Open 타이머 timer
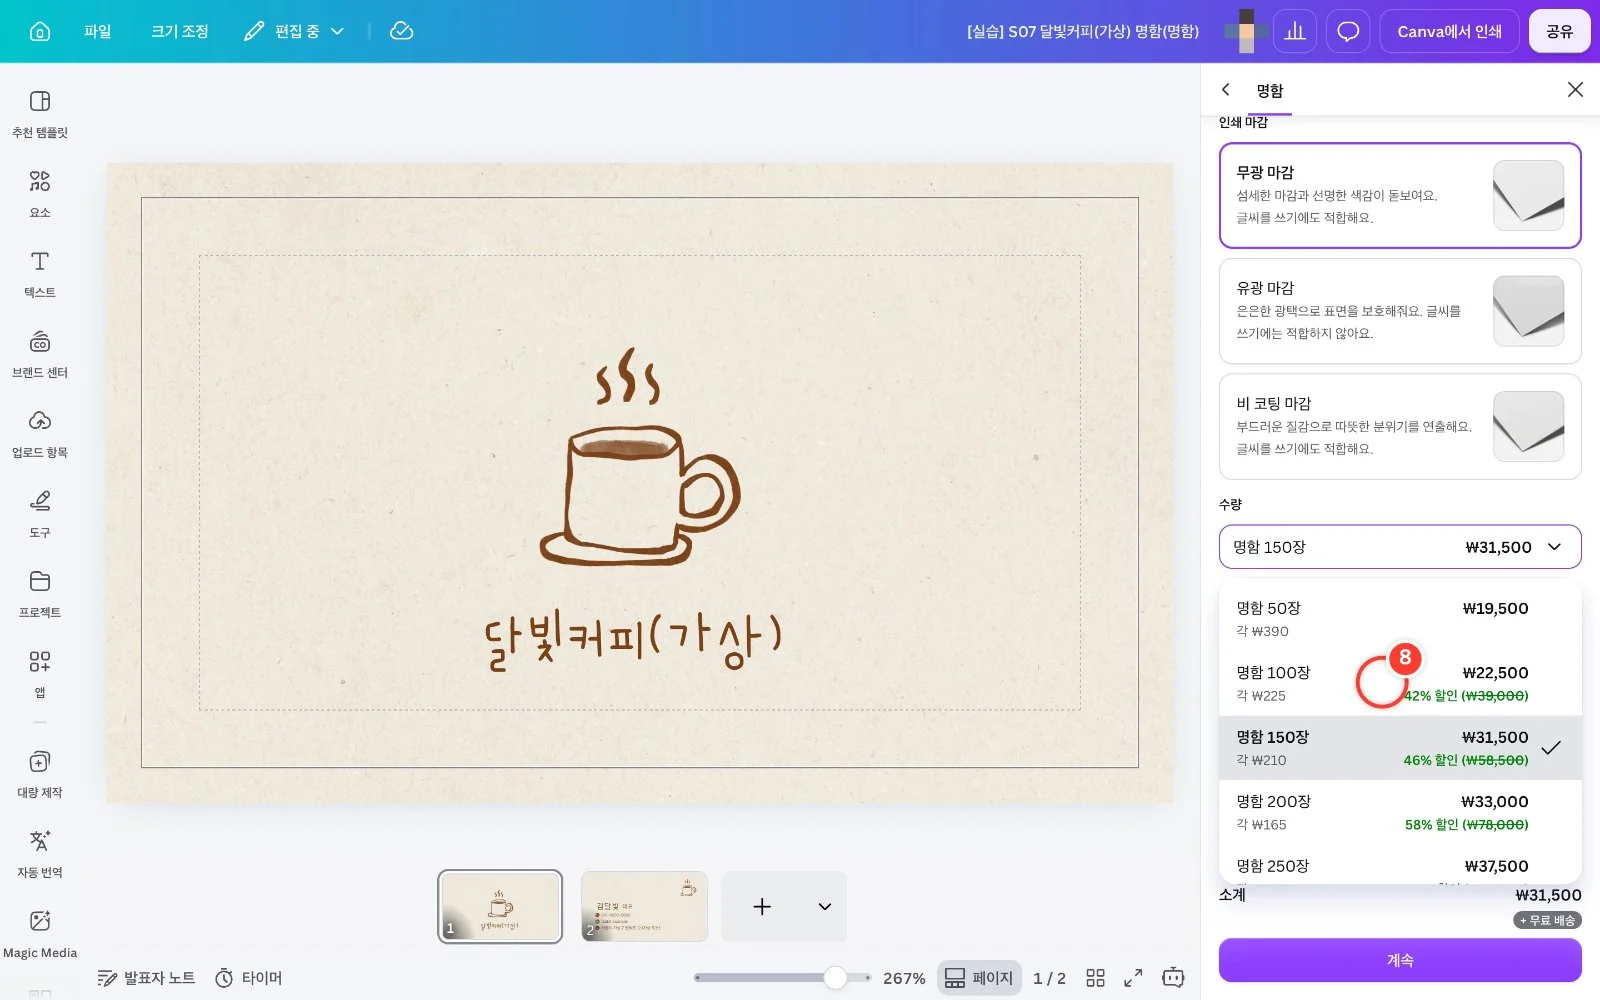Viewport: 1600px width, 1000px height. [x=249, y=978]
